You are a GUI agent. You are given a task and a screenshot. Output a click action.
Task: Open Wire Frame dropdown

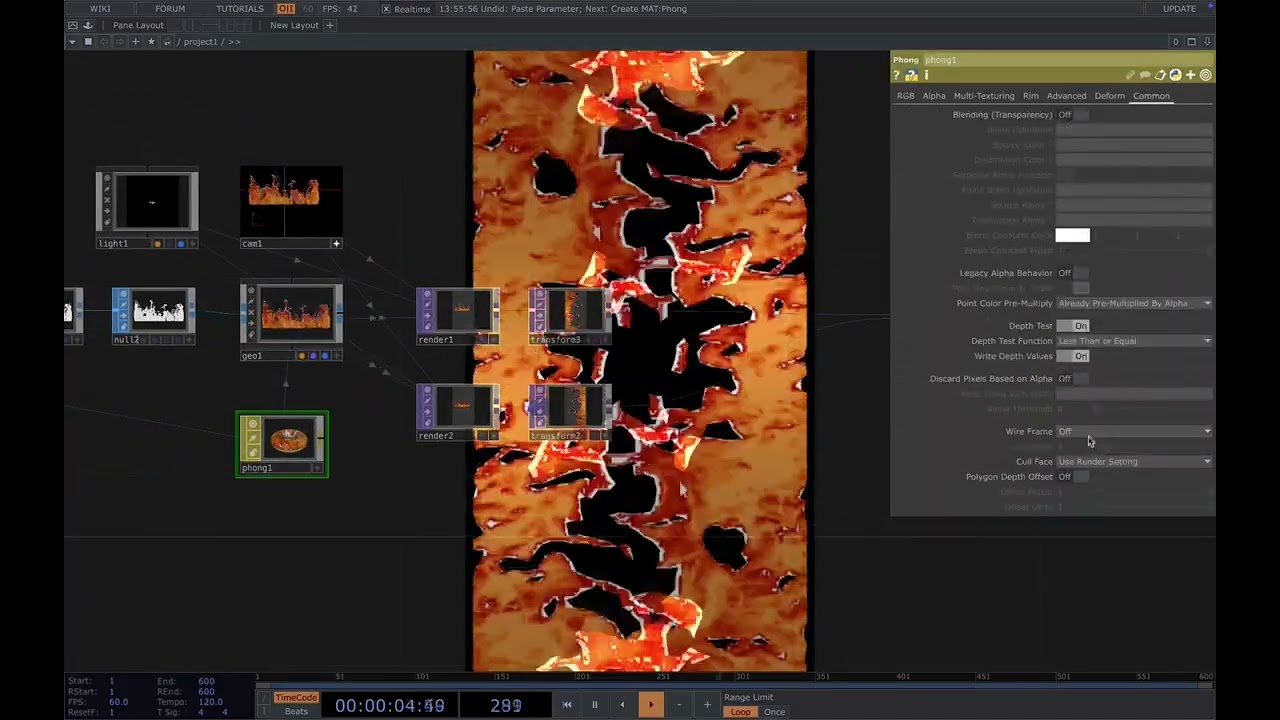coord(1134,432)
